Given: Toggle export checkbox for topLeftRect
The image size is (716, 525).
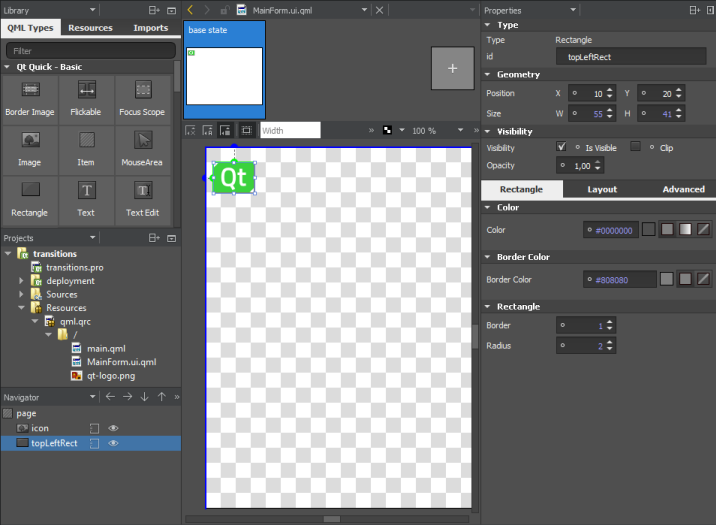Looking at the screenshot, I should [x=95, y=443].
